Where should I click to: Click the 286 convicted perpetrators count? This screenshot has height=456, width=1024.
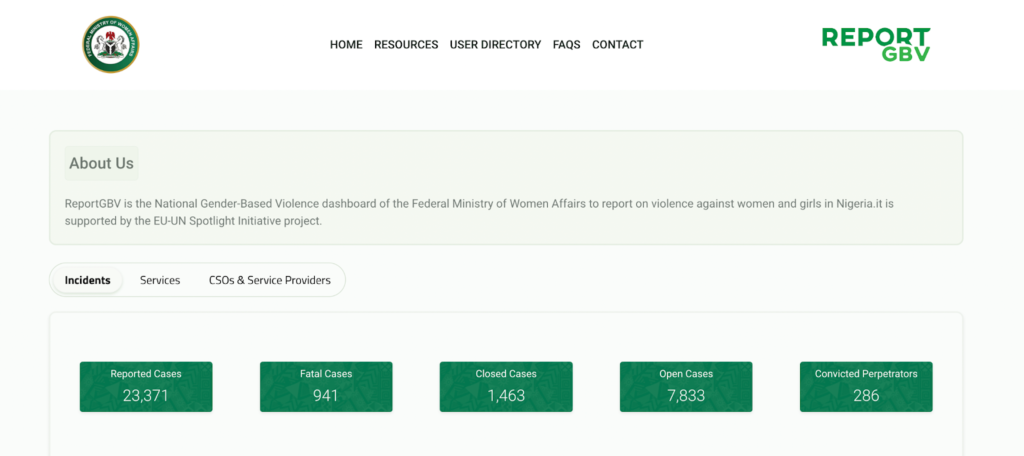[866, 395]
